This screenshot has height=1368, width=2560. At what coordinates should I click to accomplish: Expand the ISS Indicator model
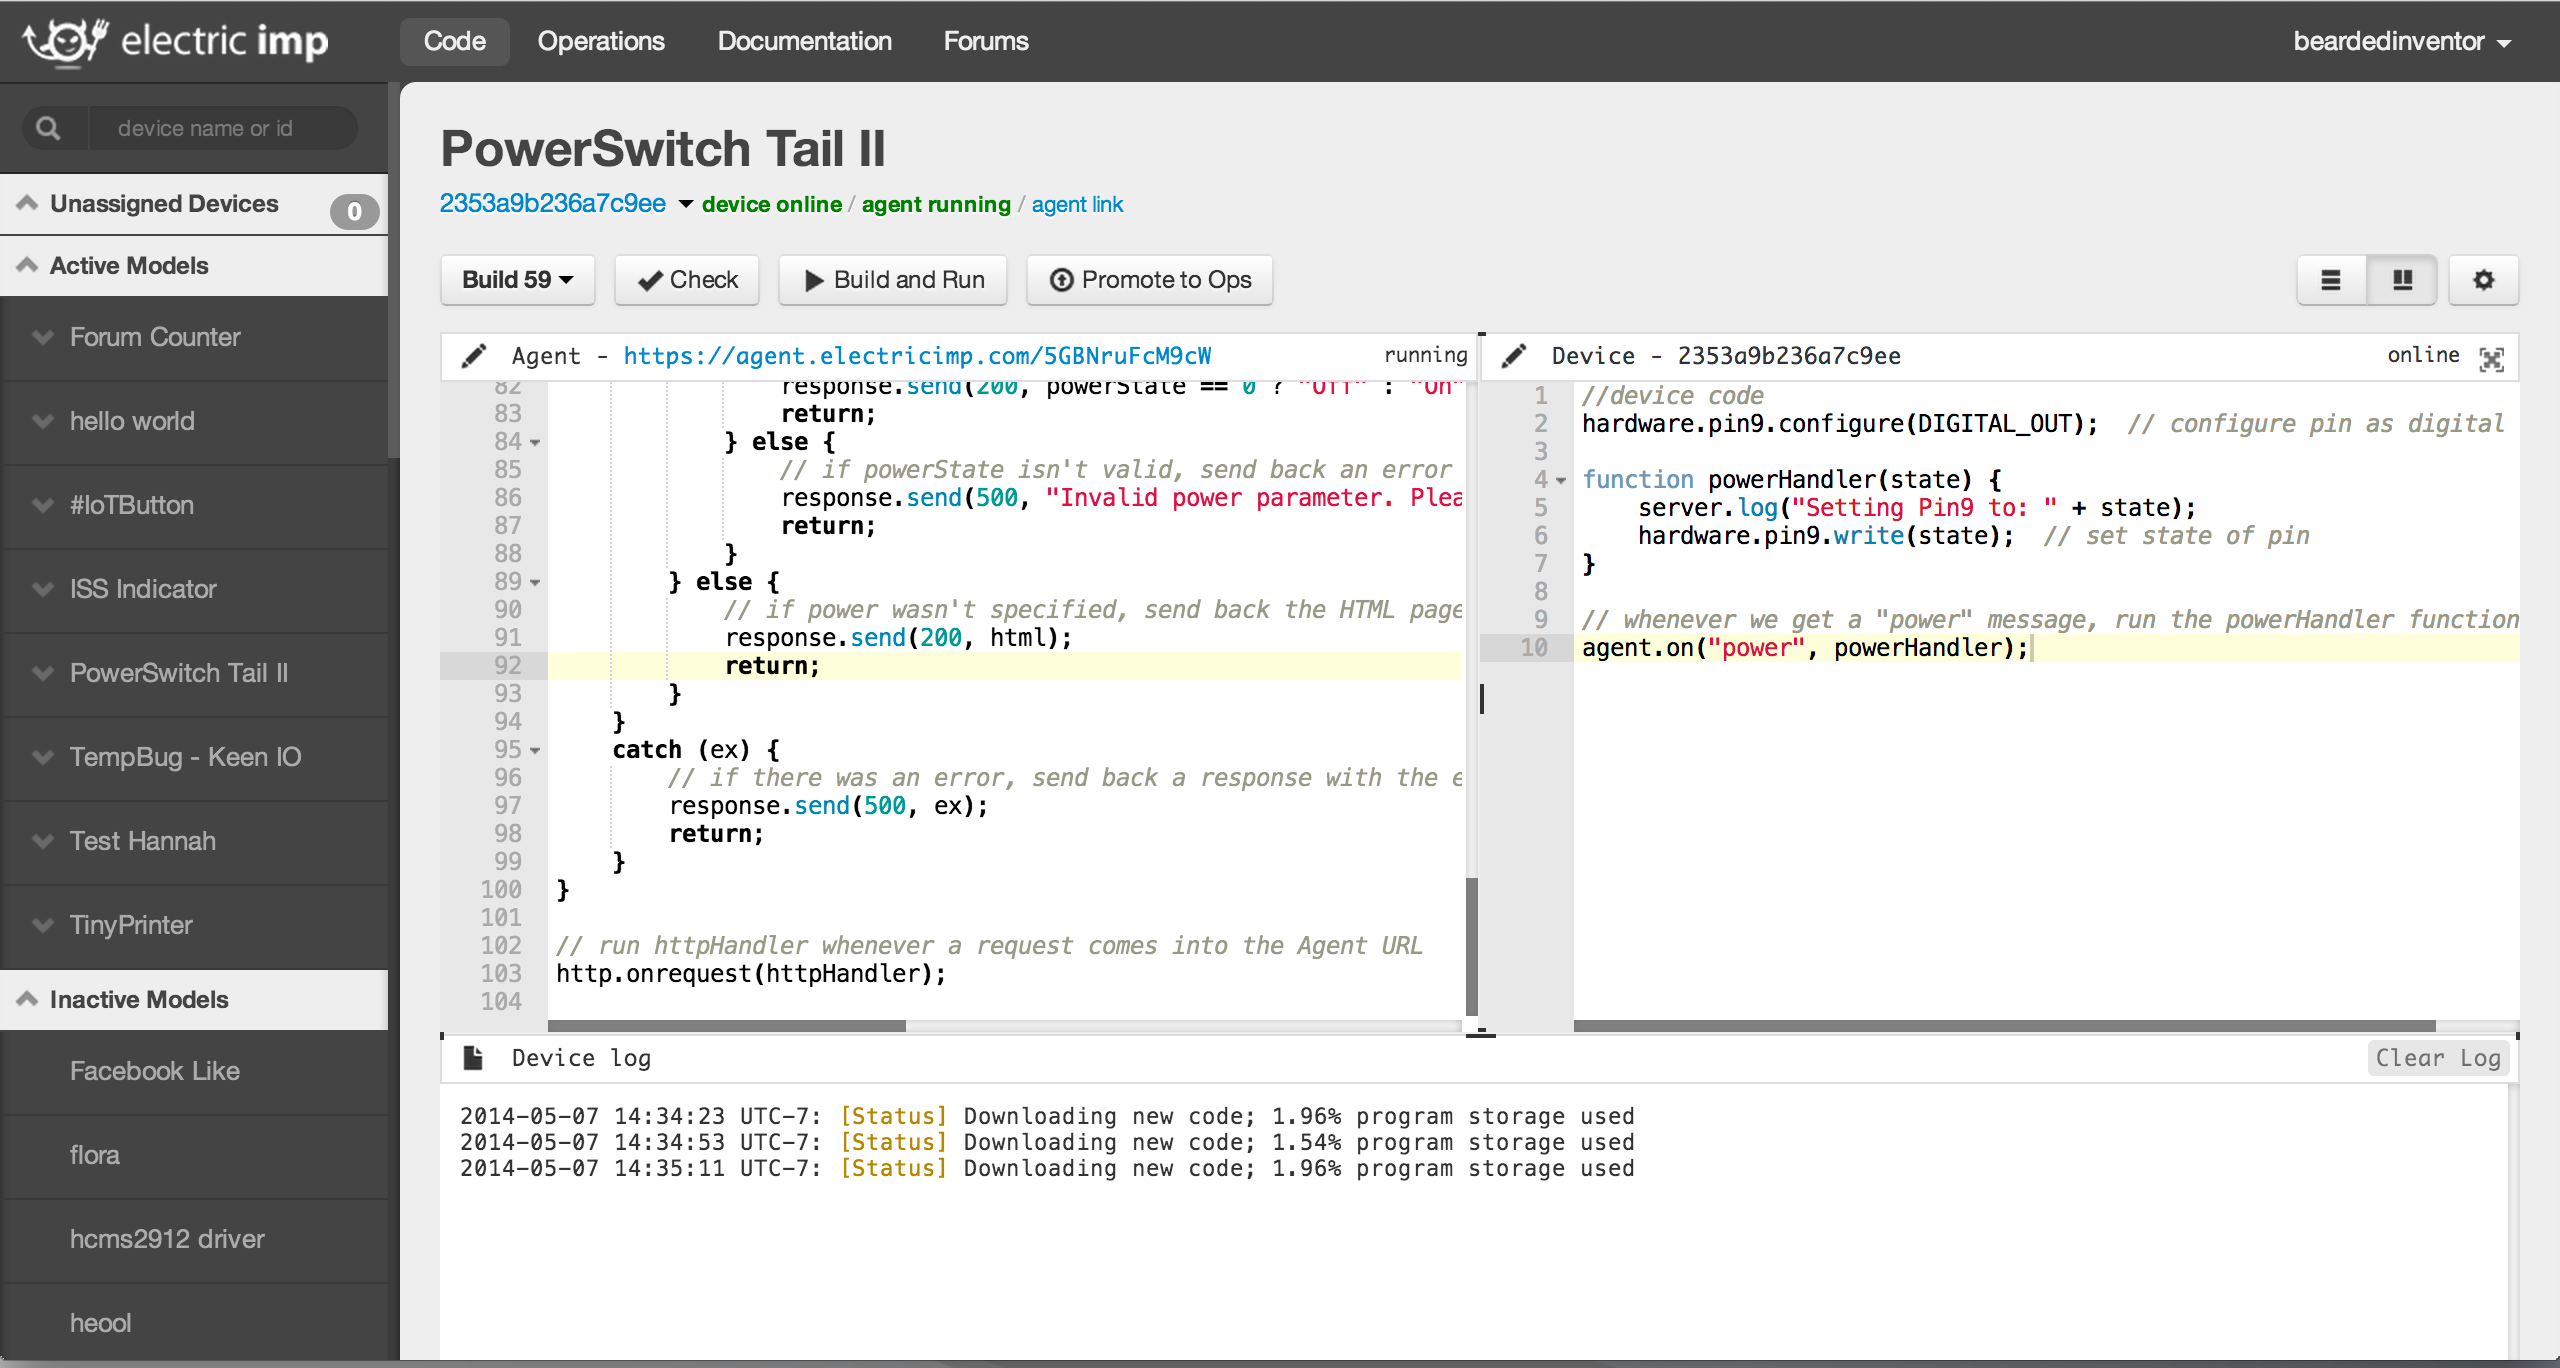pyautogui.click(x=43, y=589)
